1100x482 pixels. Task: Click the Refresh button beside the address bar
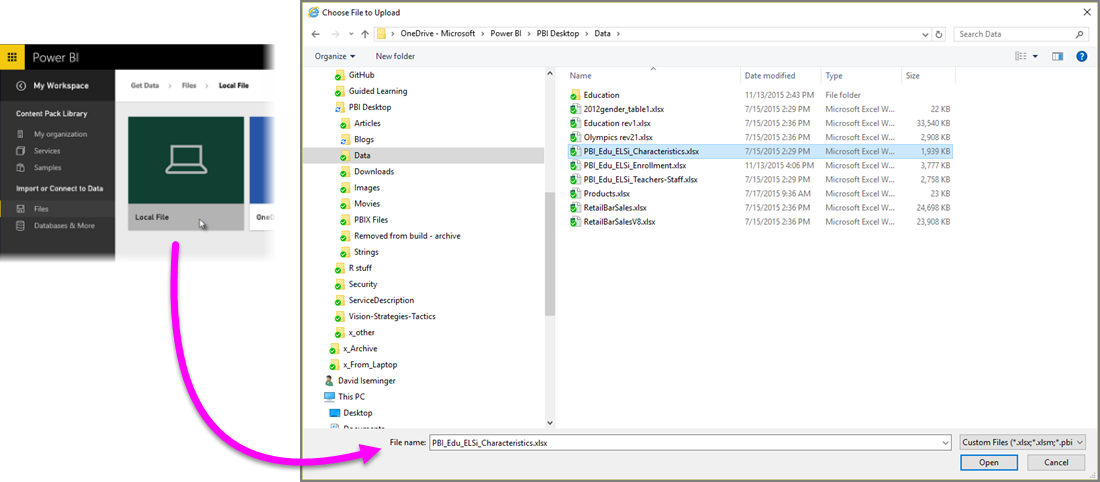(x=940, y=34)
